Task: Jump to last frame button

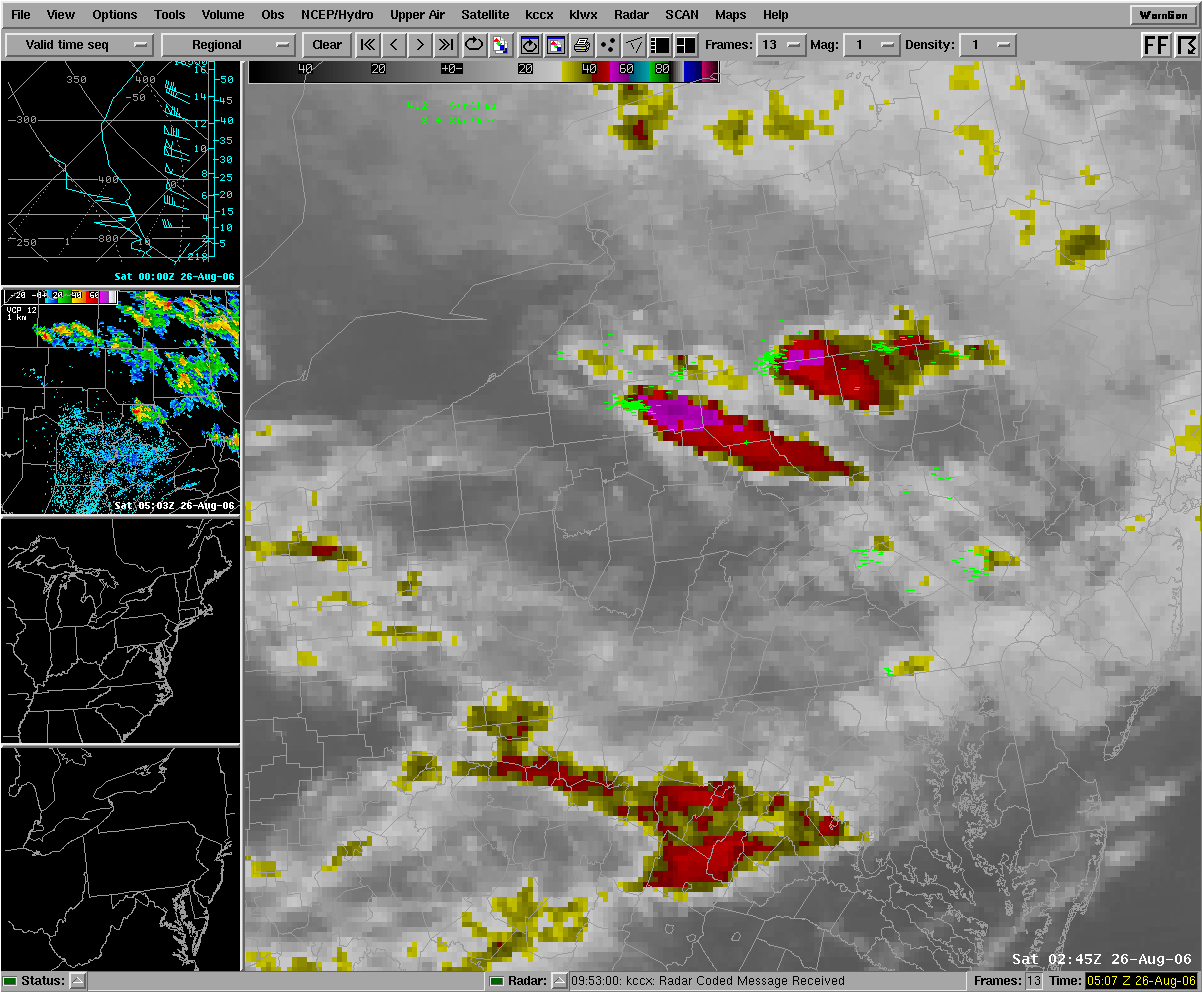Action: [446, 45]
